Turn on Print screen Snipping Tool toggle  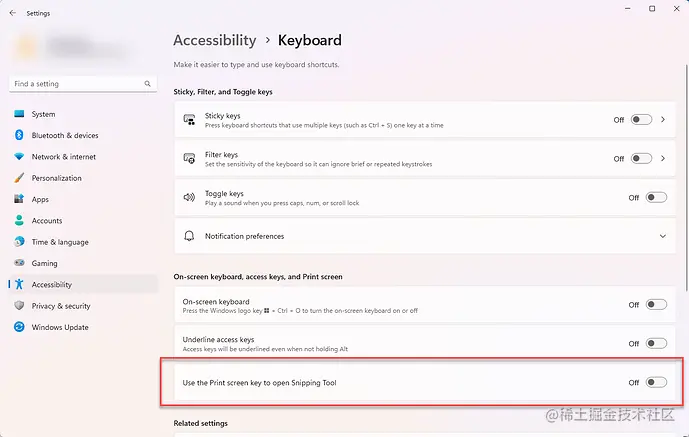pyautogui.click(x=656, y=382)
